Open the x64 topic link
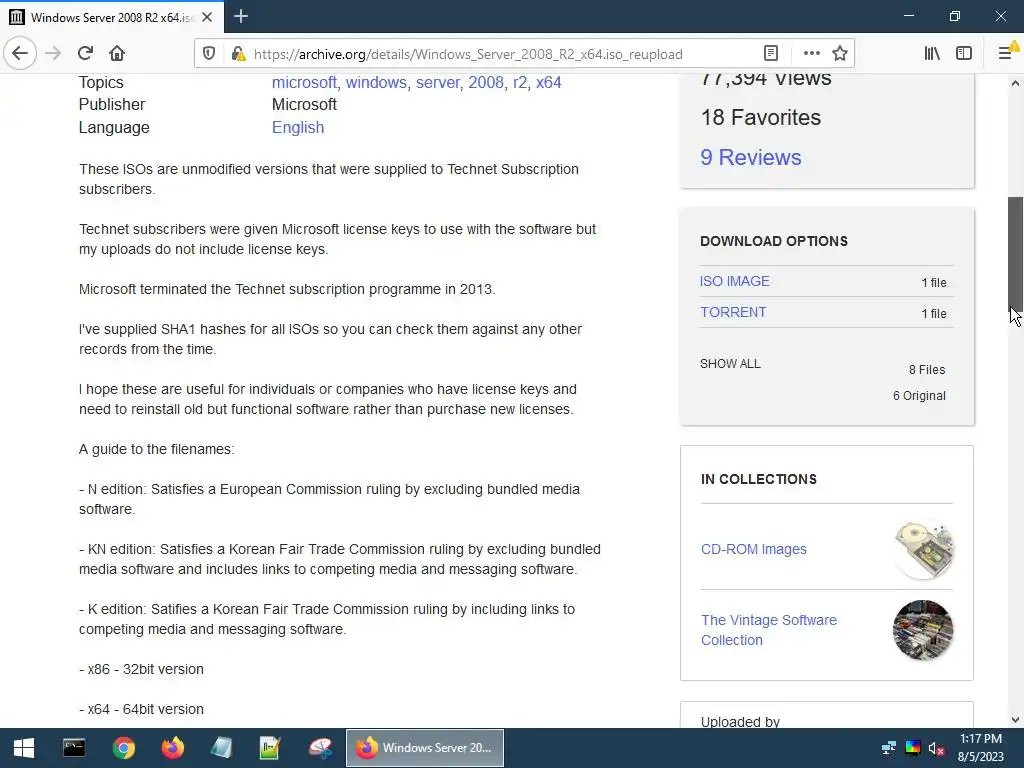1024x768 pixels. click(x=549, y=82)
